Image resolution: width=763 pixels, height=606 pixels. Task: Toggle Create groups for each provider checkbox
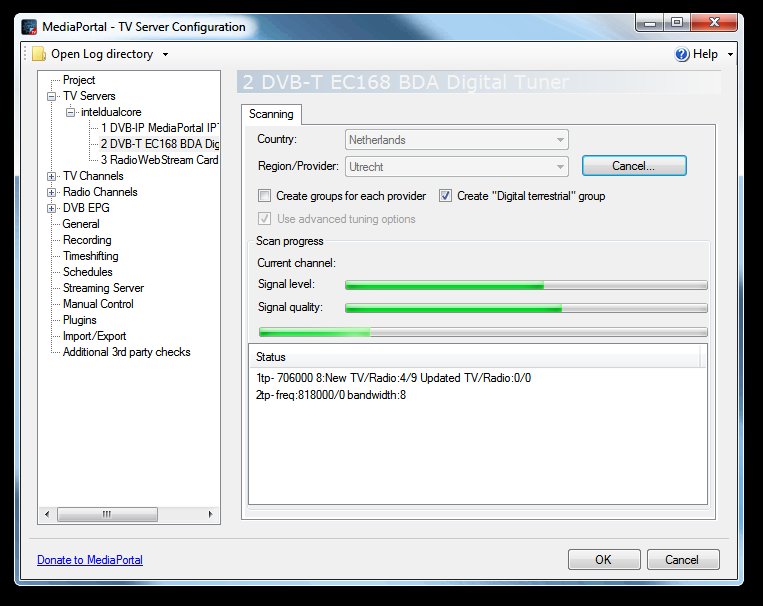(264, 196)
